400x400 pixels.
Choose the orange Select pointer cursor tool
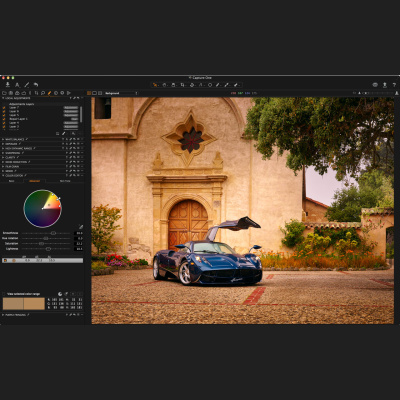[155, 85]
